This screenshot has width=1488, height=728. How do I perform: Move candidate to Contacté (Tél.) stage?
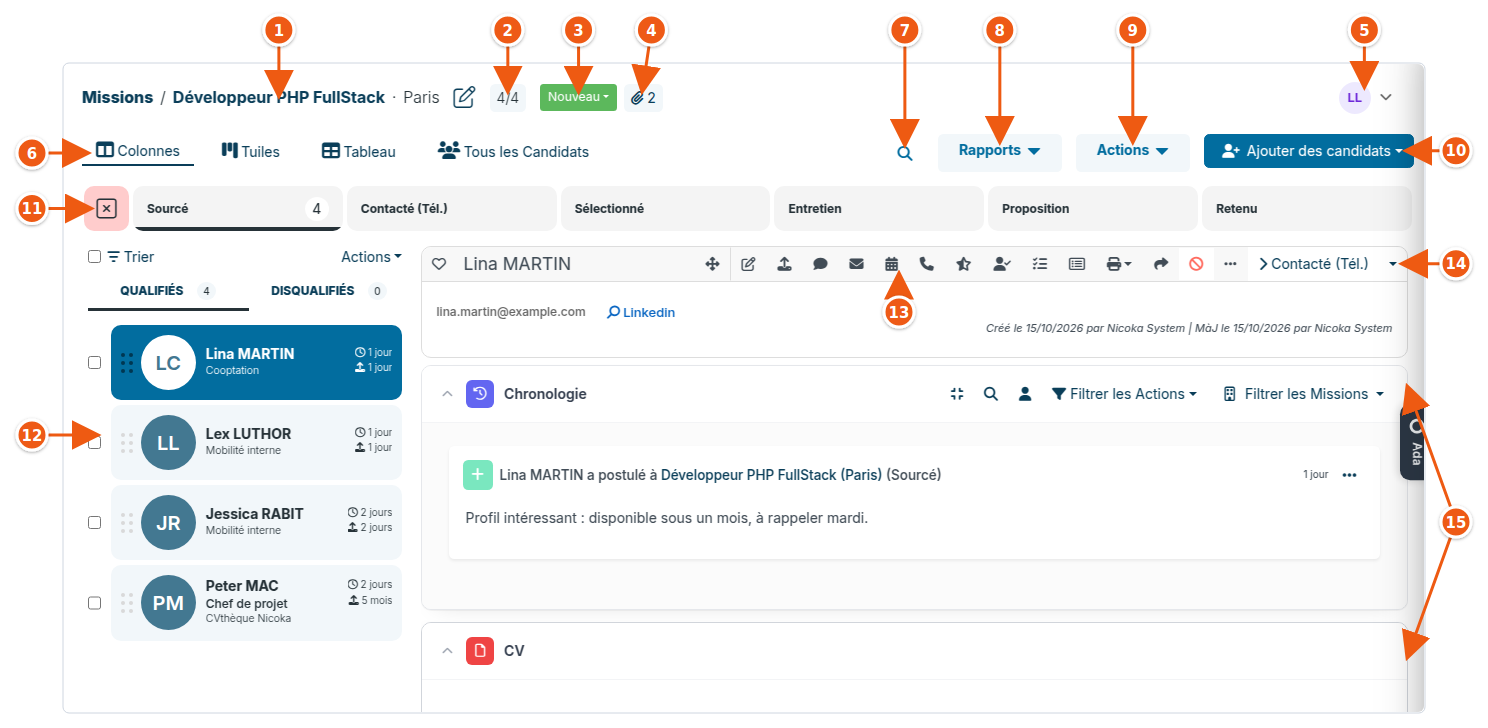tap(1313, 264)
